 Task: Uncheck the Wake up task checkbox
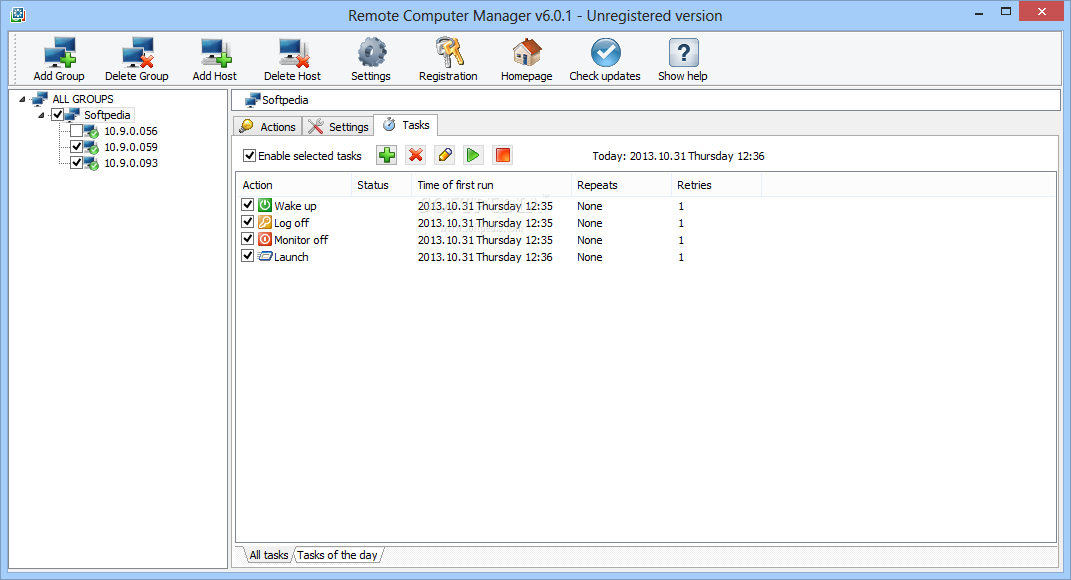[x=248, y=204]
